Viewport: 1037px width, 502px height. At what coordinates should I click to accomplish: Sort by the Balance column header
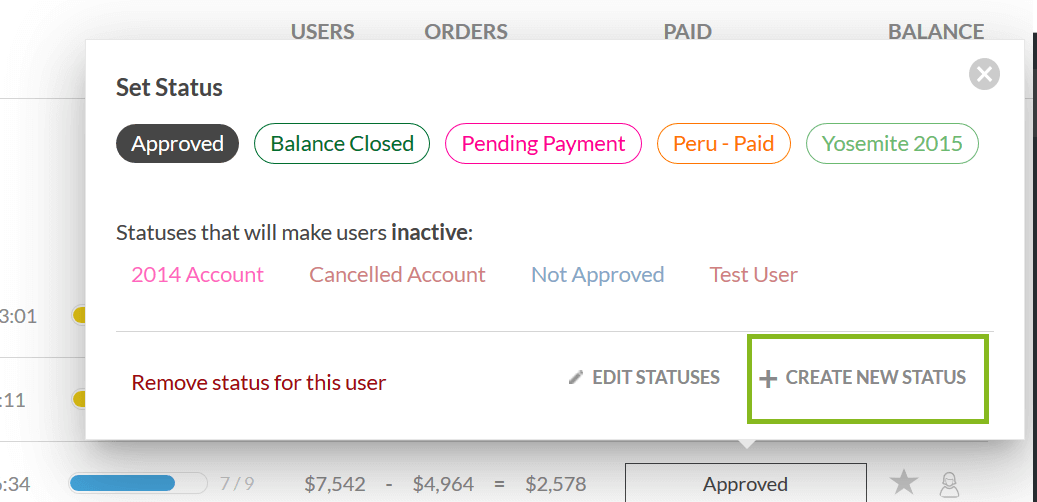[935, 32]
